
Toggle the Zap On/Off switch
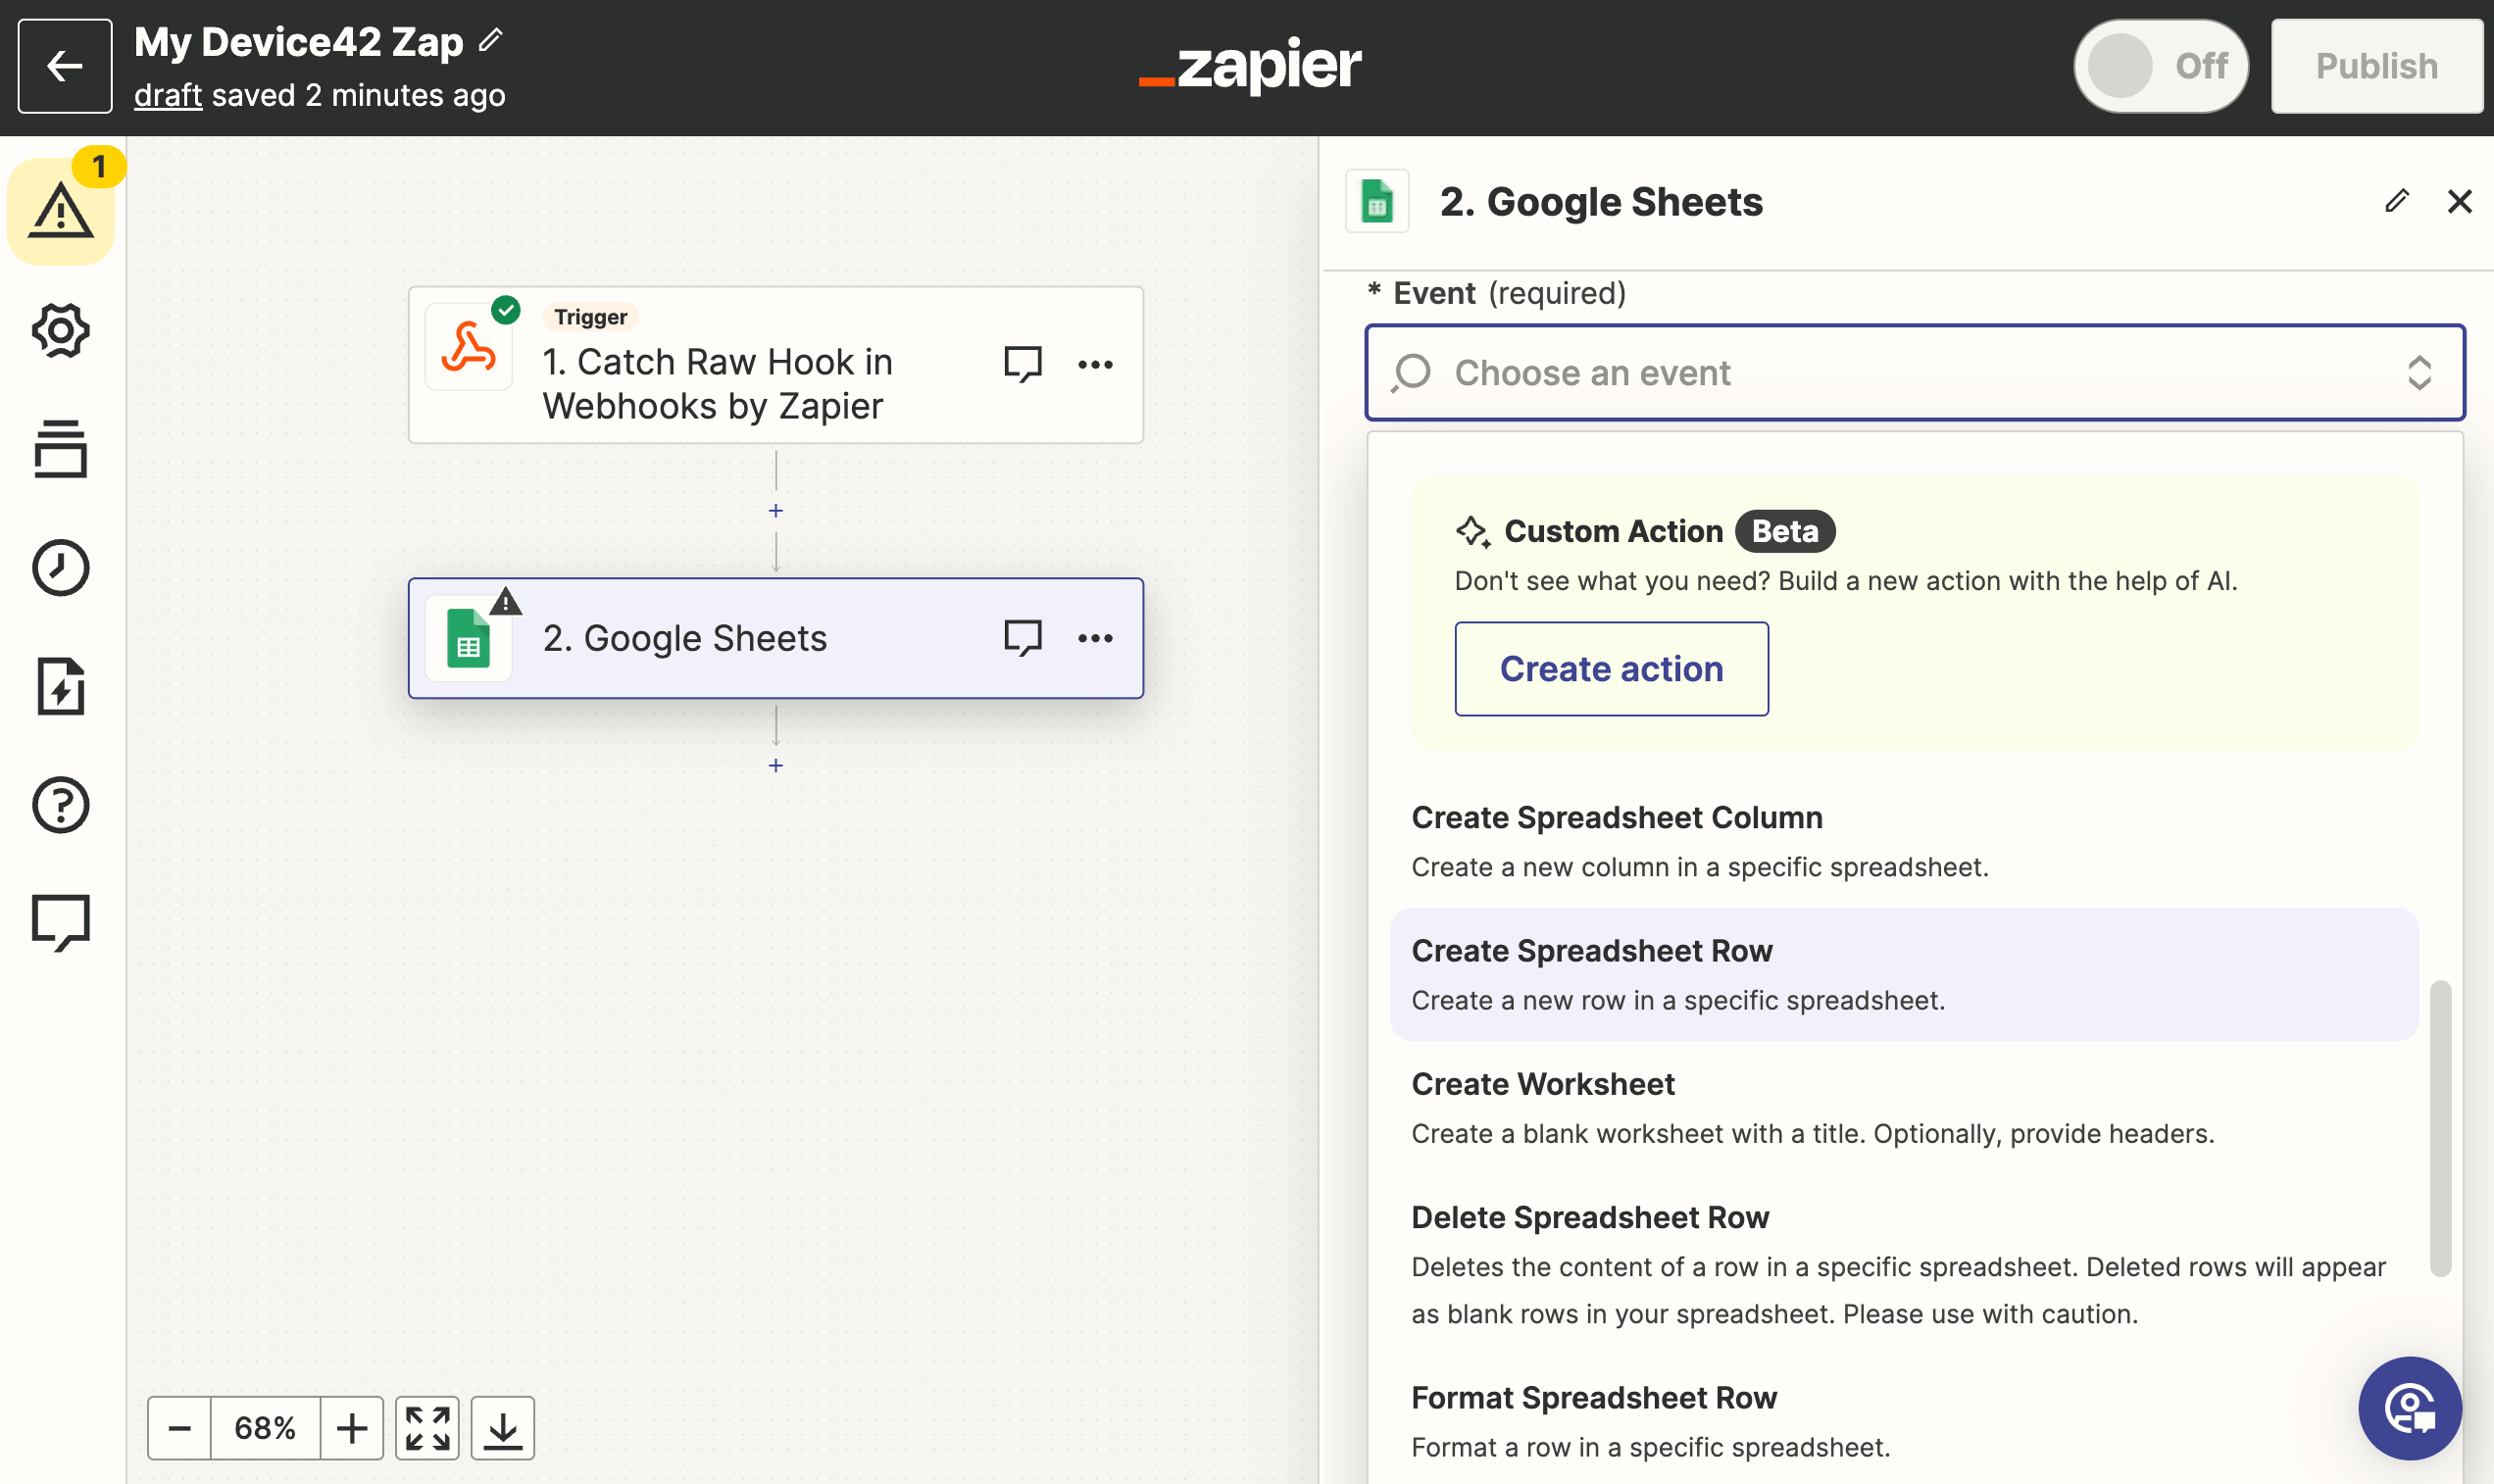2160,66
